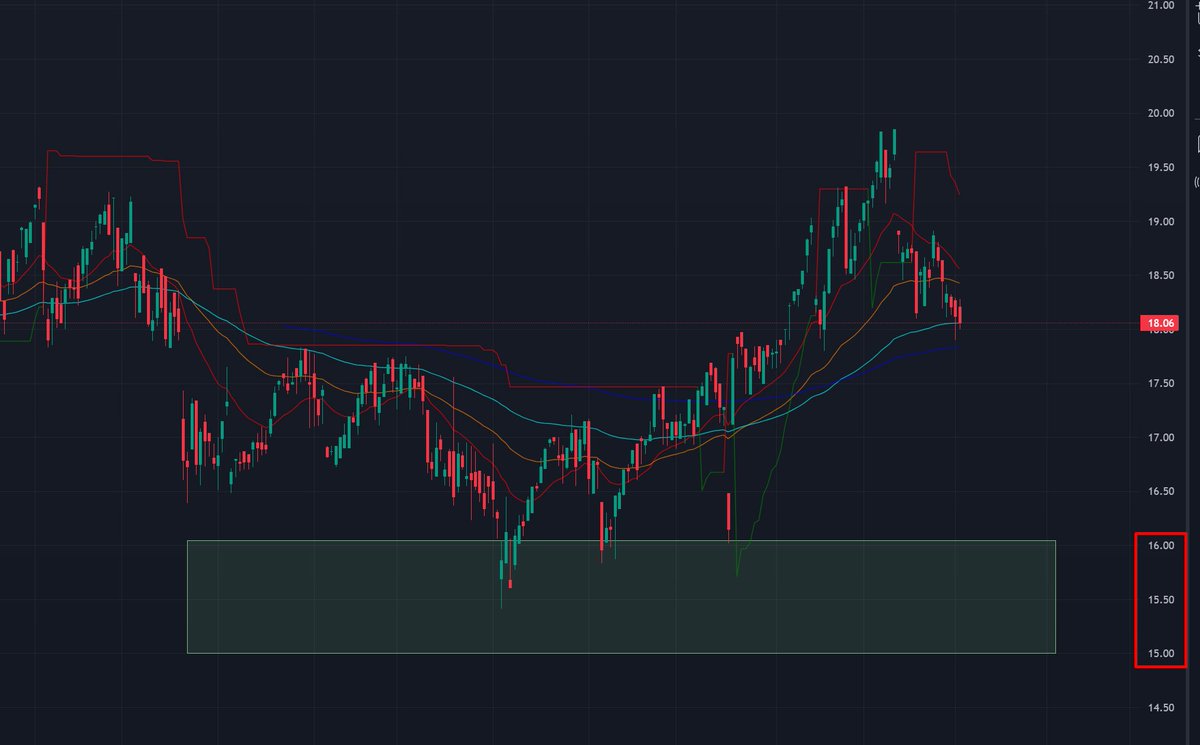Click the 21.00 price axis label
1200x745 pixels.
(1160, 6)
